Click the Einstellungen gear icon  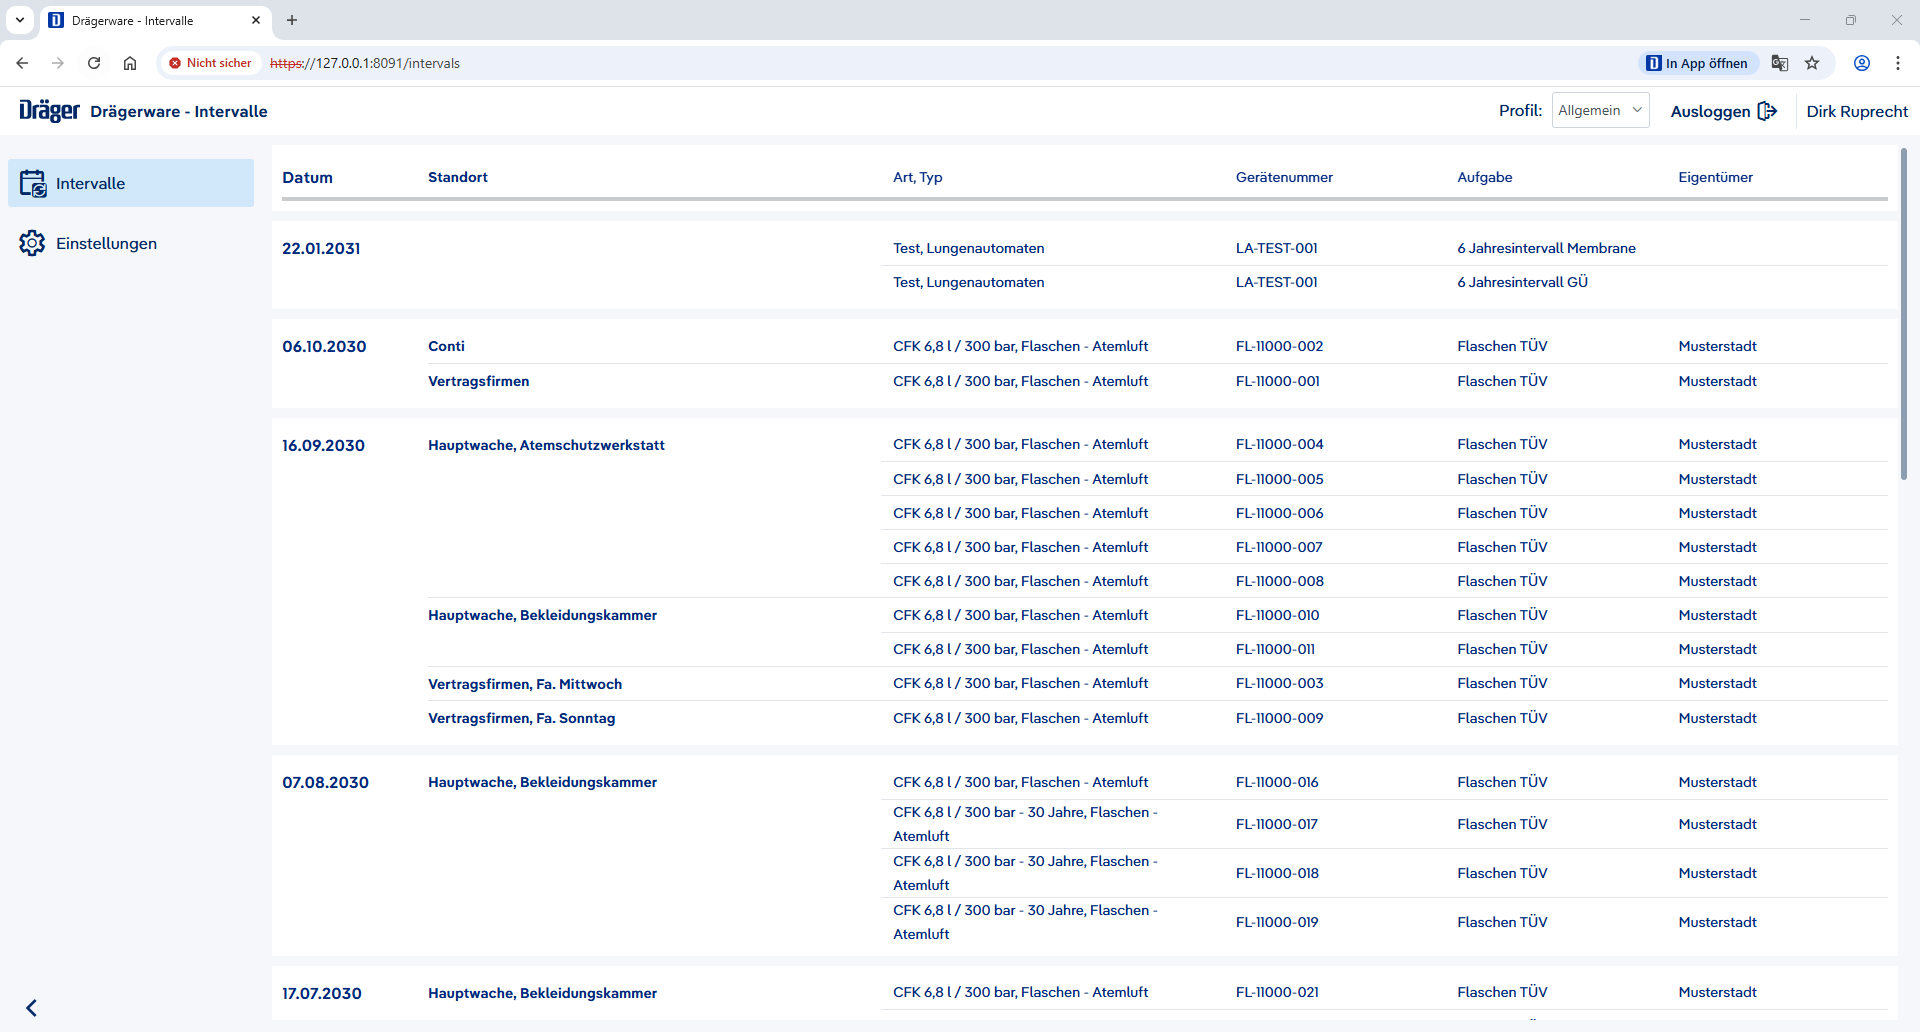(x=32, y=244)
